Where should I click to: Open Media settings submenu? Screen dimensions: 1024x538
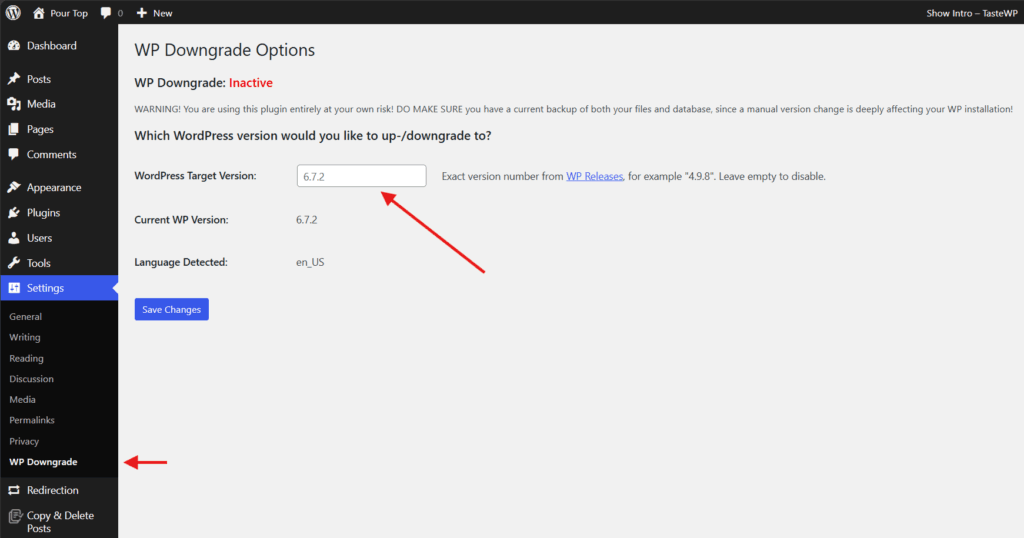point(22,400)
